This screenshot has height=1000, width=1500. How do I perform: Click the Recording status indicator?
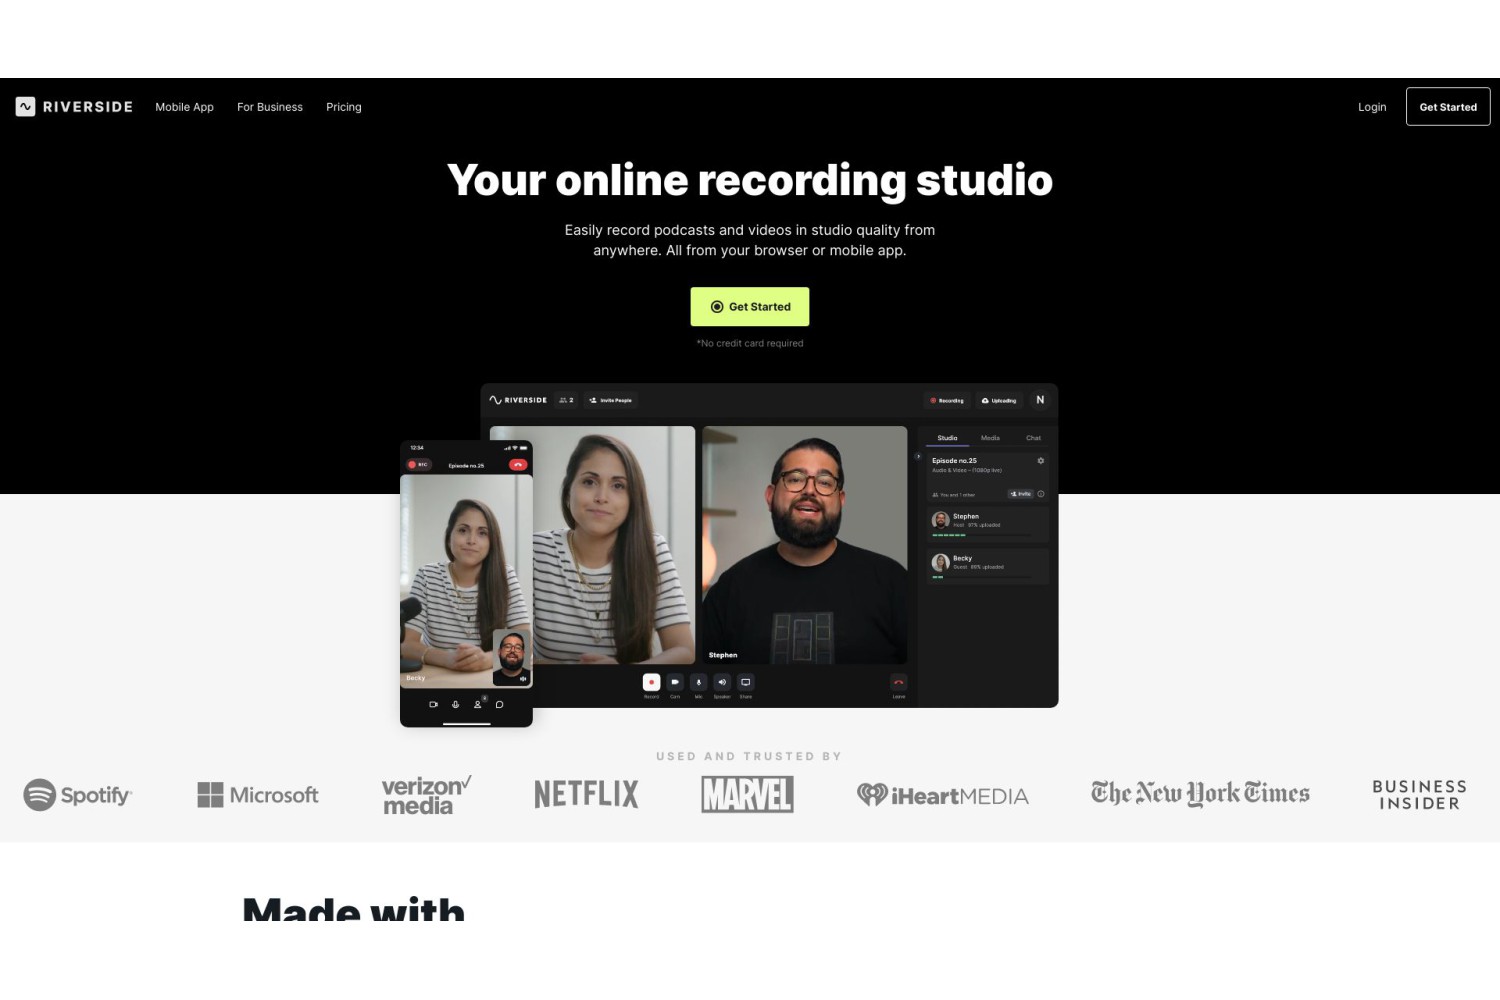pyautogui.click(x=947, y=400)
